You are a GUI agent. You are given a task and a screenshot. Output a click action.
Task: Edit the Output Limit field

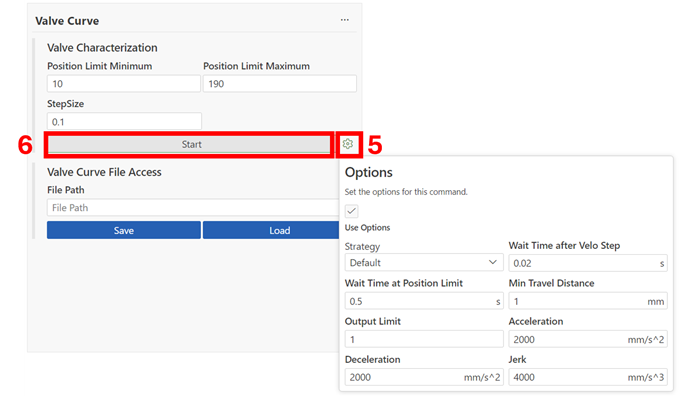(424, 339)
